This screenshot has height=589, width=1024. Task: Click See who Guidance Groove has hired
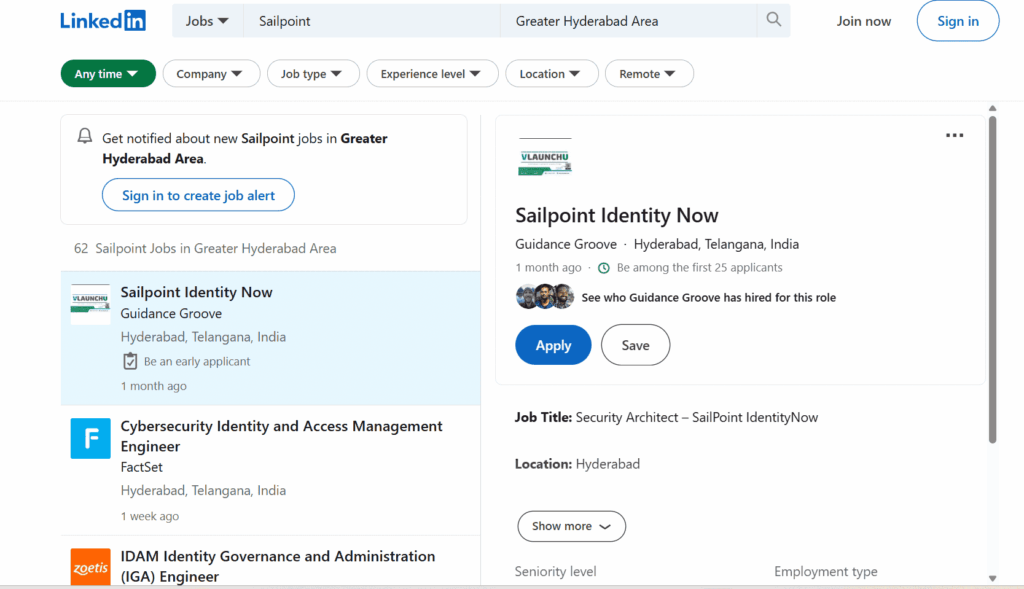[x=709, y=297]
